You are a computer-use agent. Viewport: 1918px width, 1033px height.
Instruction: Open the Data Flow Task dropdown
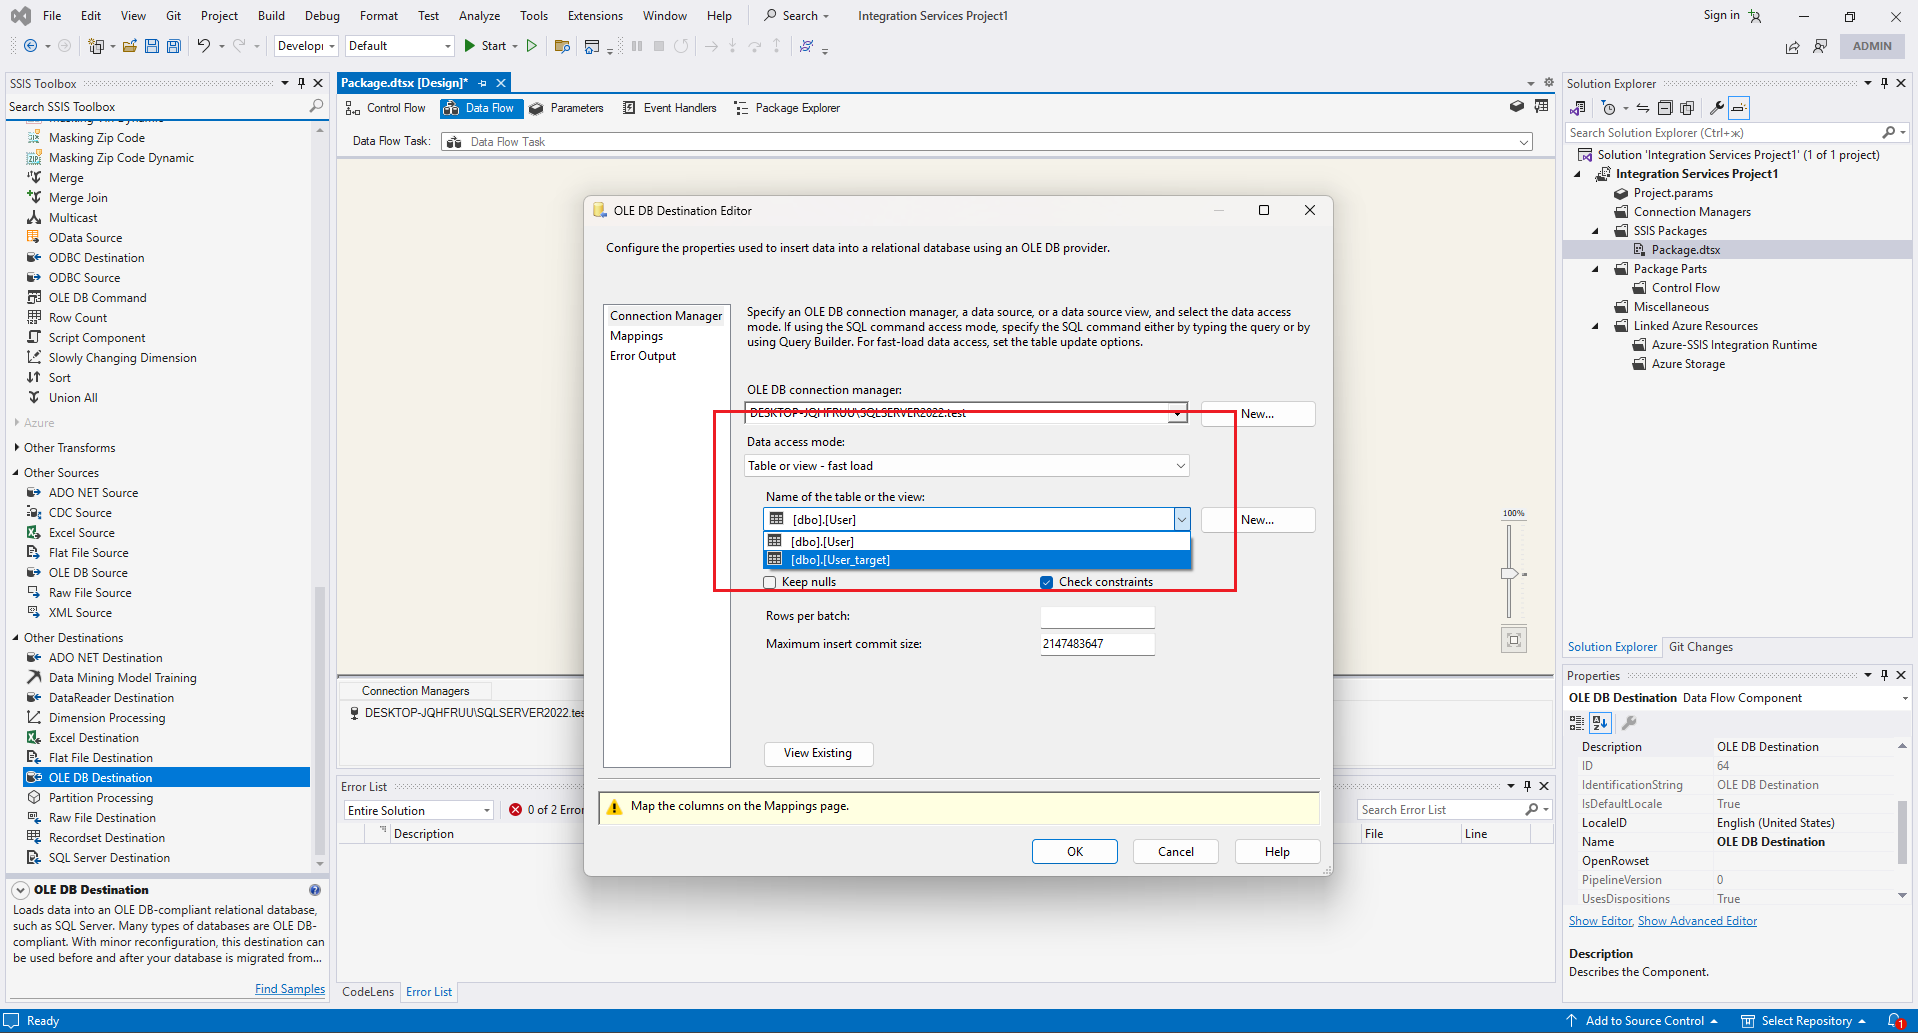1524,142
